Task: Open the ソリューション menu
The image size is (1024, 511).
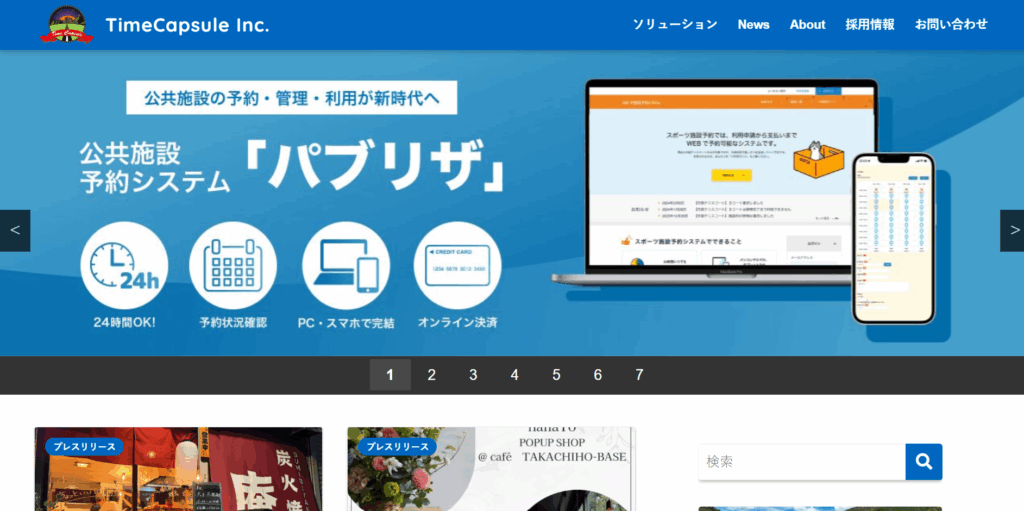Action: pyautogui.click(x=675, y=25)
